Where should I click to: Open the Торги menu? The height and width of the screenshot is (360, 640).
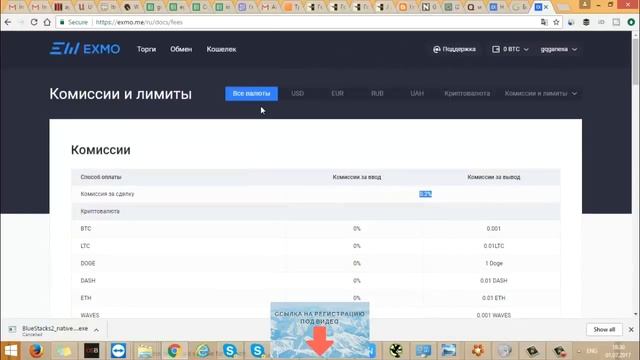[147, 49]
